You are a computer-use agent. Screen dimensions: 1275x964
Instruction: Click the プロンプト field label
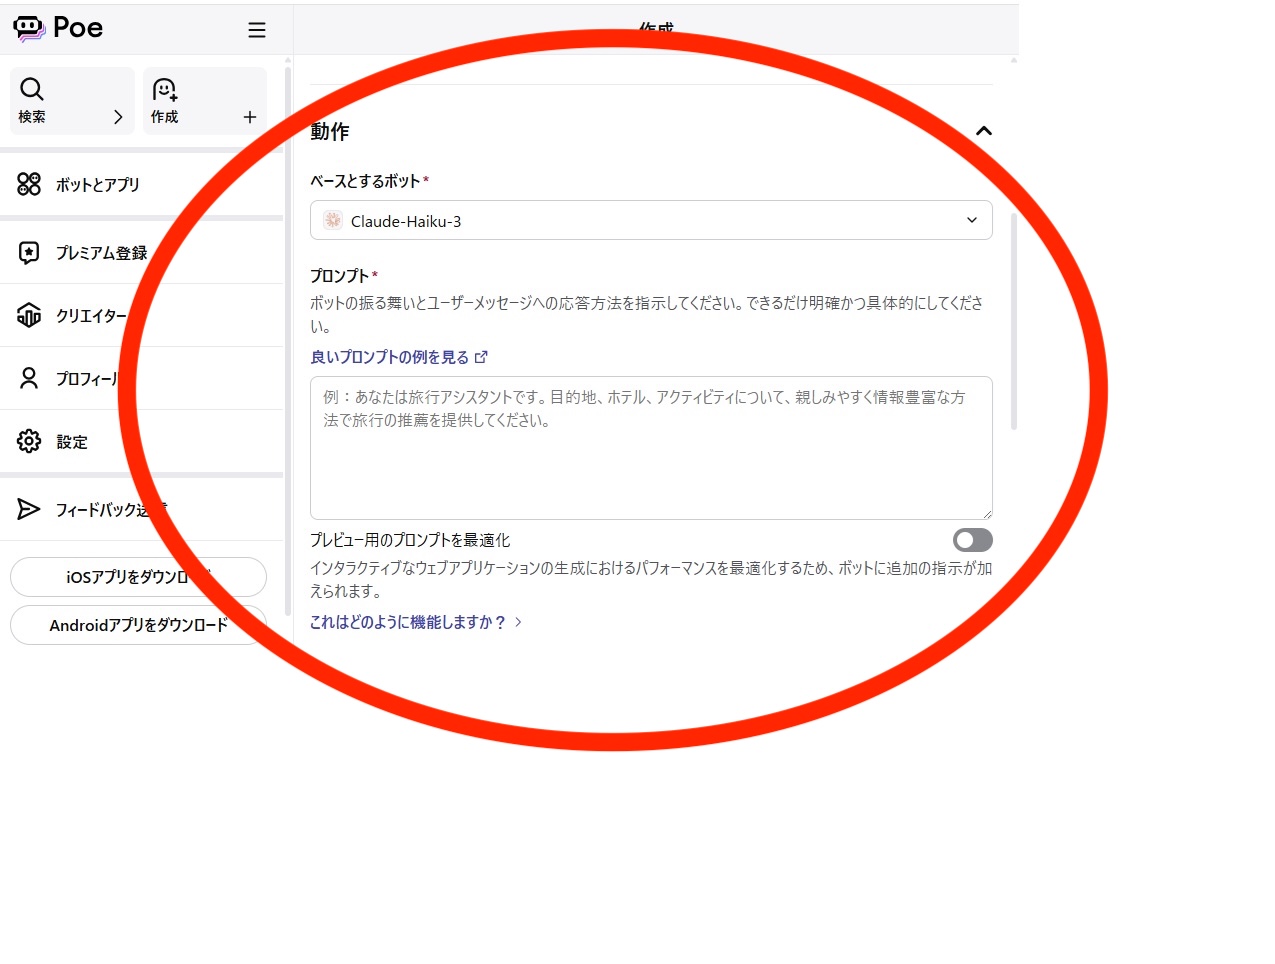point(339,275)
